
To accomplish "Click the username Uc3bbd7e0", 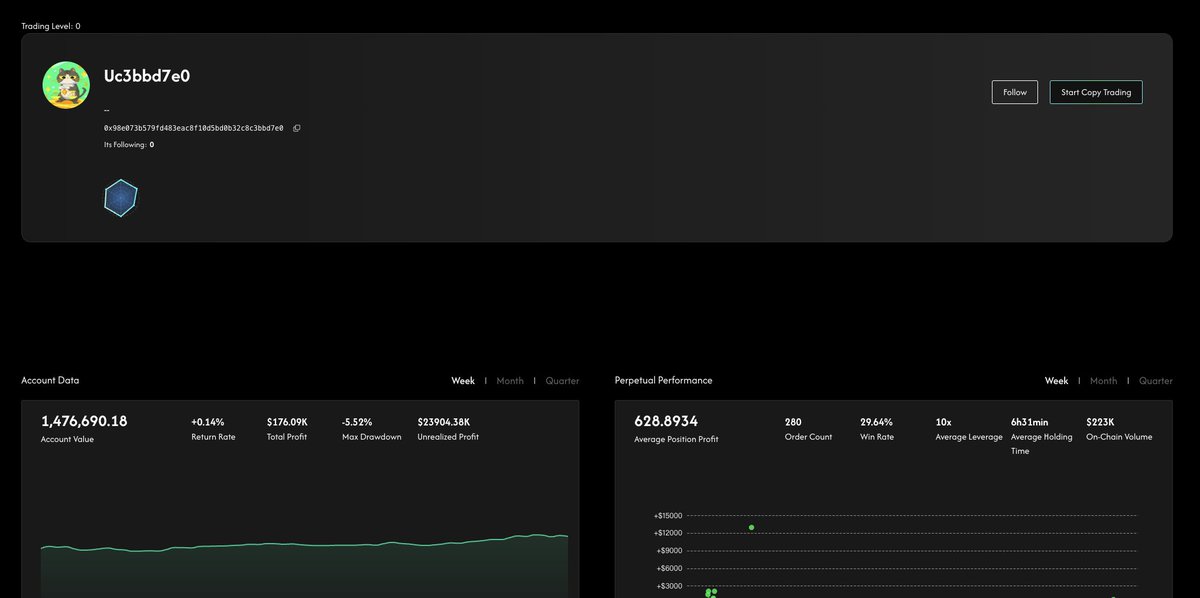I will [147, 76].
